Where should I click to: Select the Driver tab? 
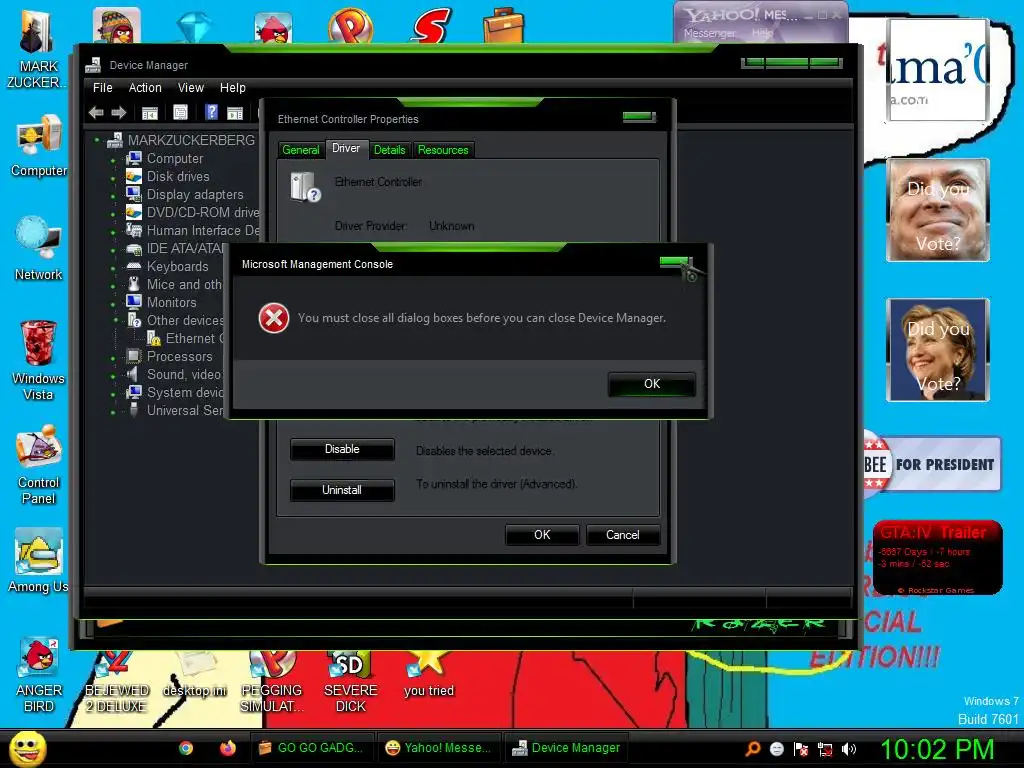click(345, 148)
